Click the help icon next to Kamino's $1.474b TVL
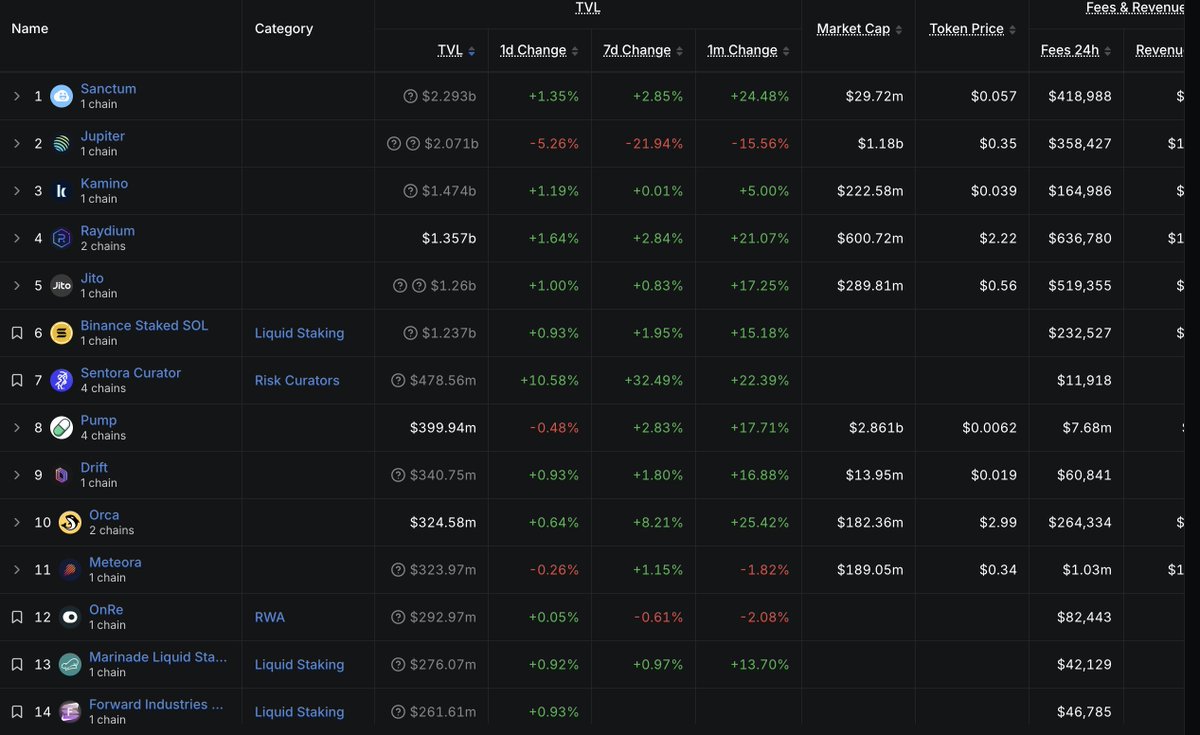The height and width of the screenshot is (735, 1200). [410, 191]
